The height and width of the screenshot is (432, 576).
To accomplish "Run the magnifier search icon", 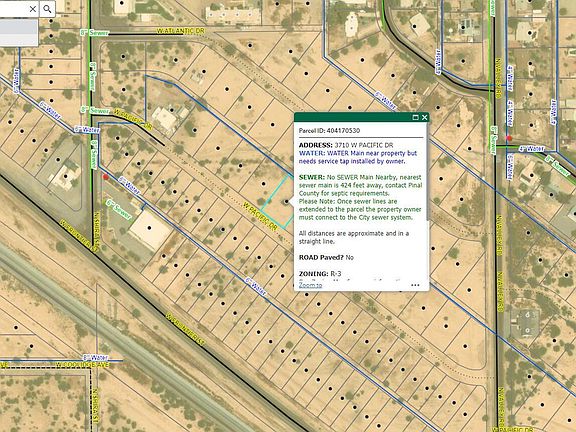I will tap(47, 9).
